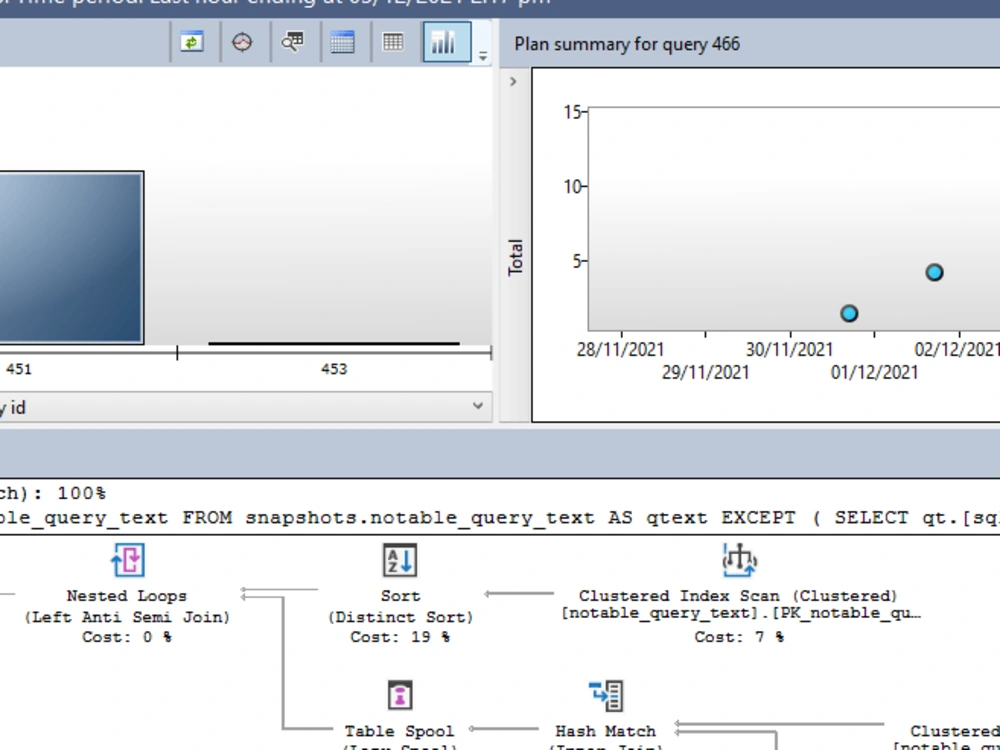Image resolution: width=1000 pixels, height=750 pixels.
Task: Expand the plan summary side chevron
Action: (513, 82)
